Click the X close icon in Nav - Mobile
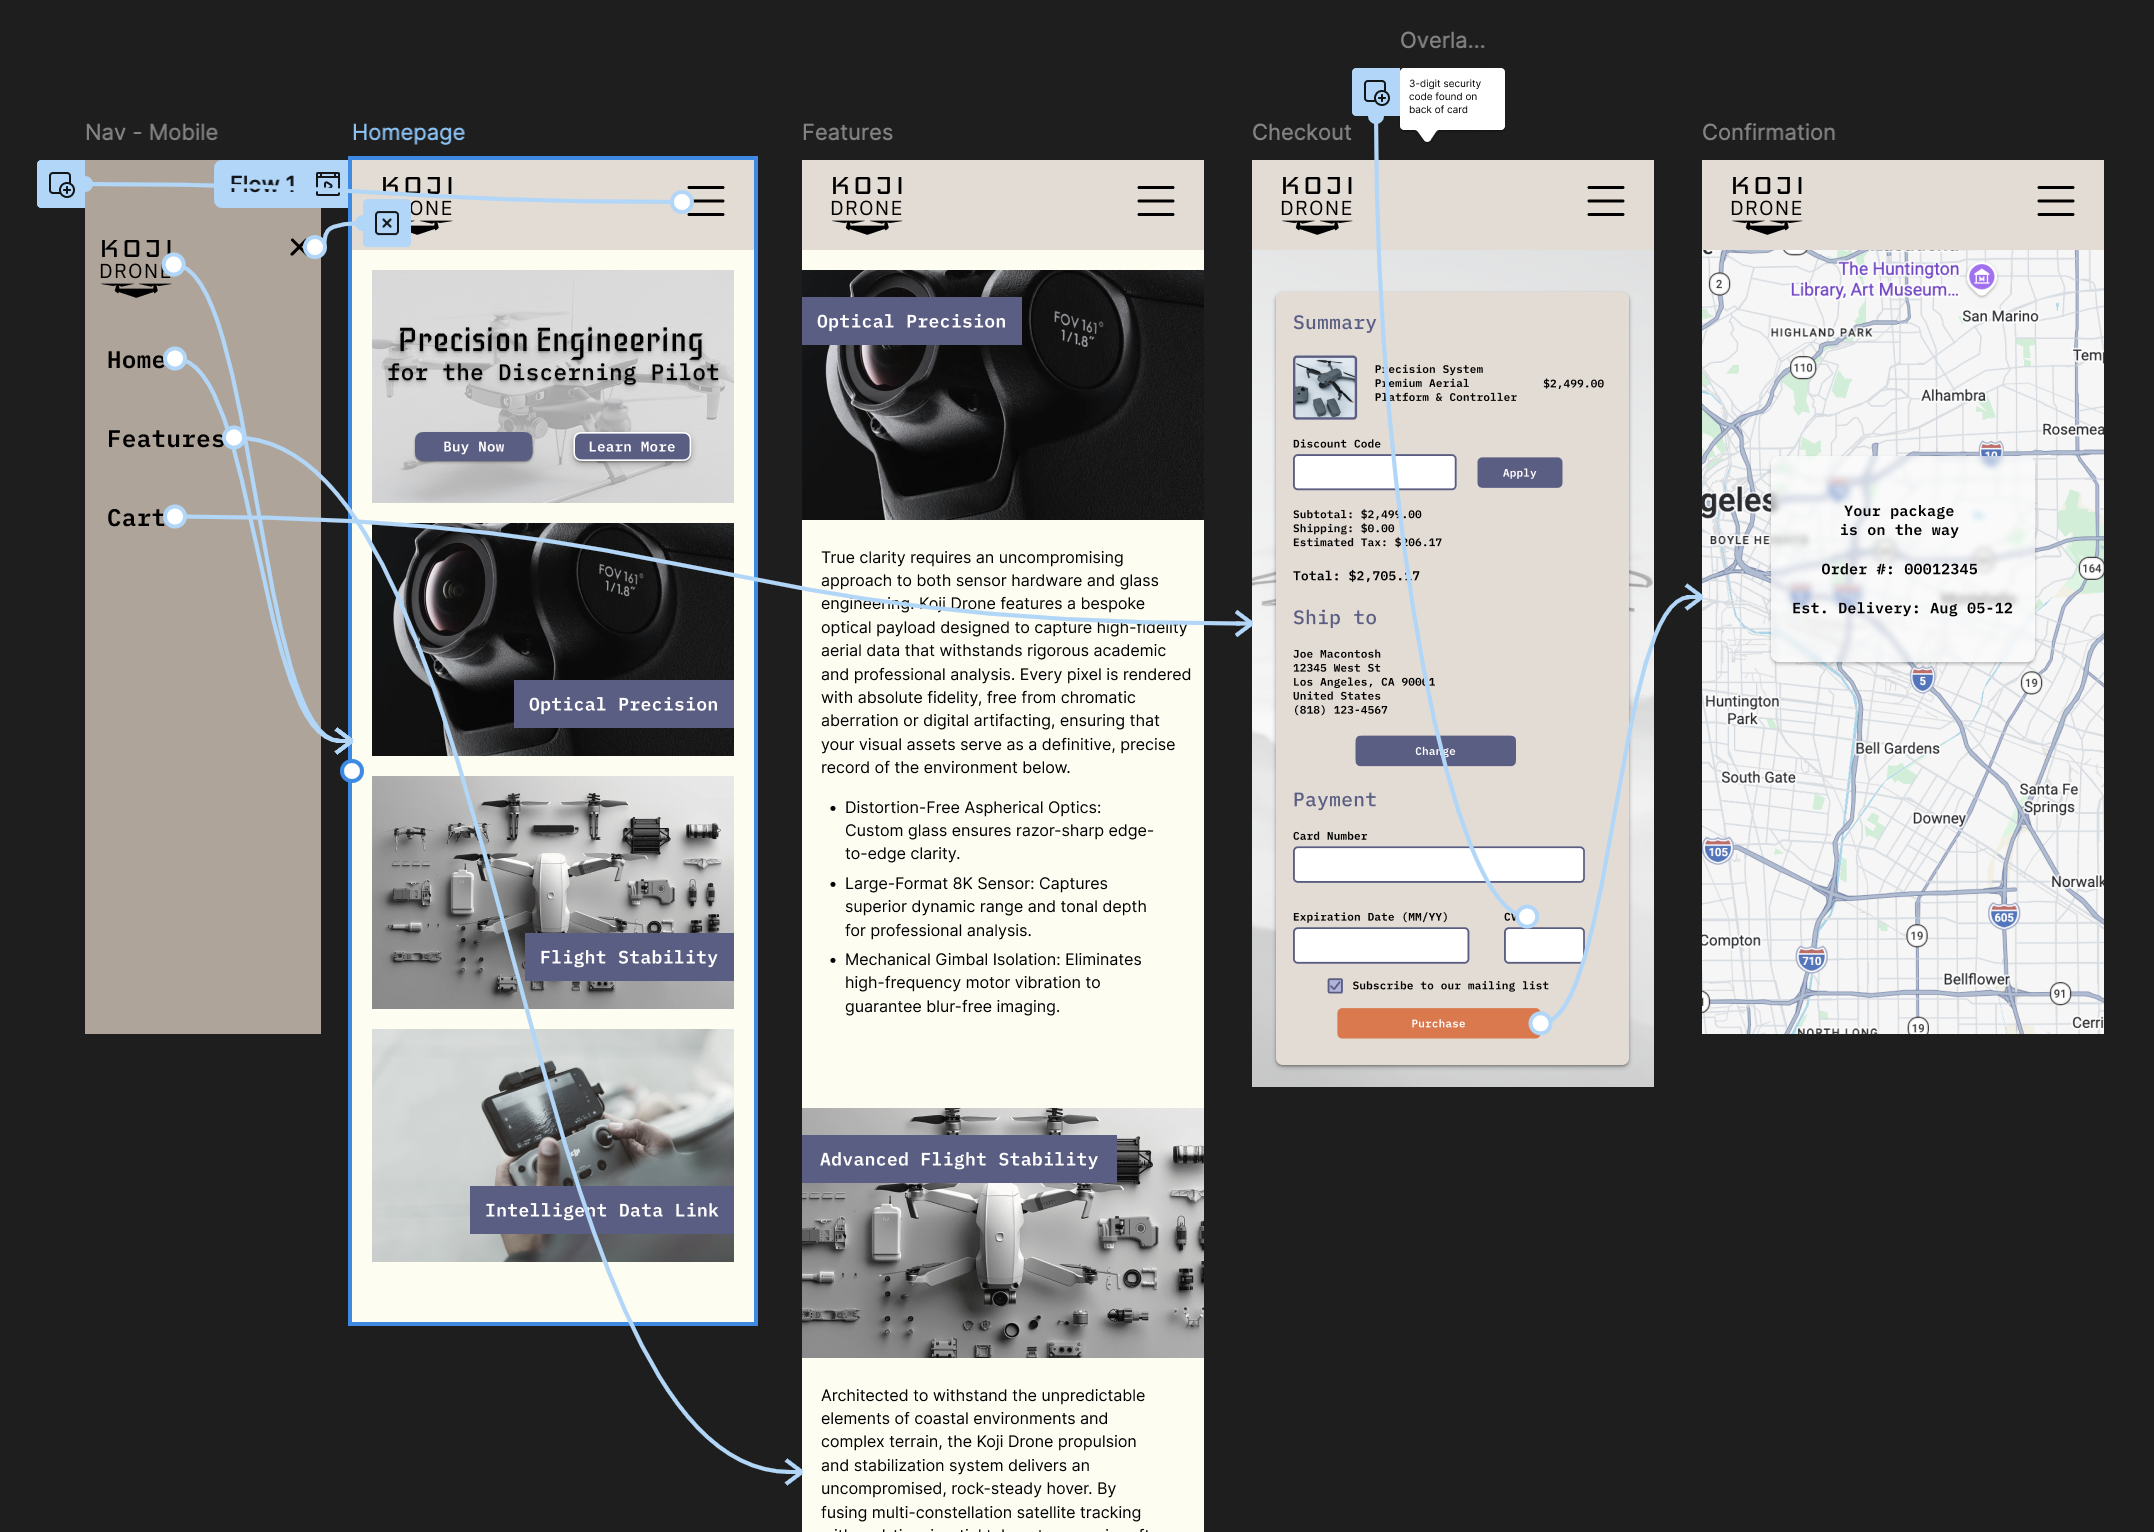Image resolution: width=2154 pixels, height=1532 pixels. pyautogui.click(x=298, y=246)
